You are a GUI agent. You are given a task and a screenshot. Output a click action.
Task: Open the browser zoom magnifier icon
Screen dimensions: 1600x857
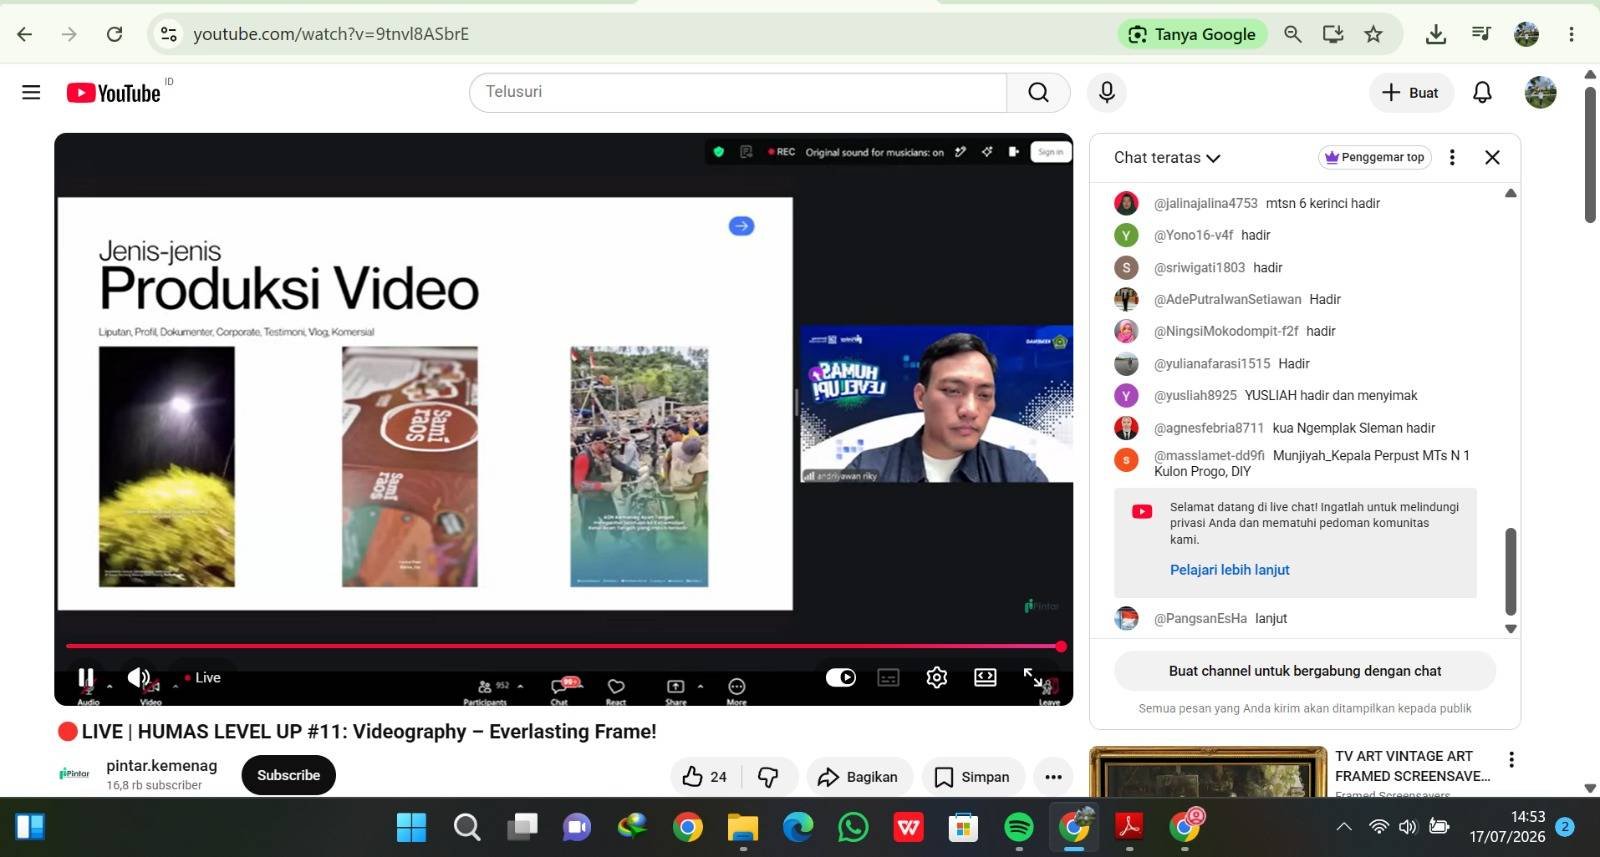pos(1292,34)
